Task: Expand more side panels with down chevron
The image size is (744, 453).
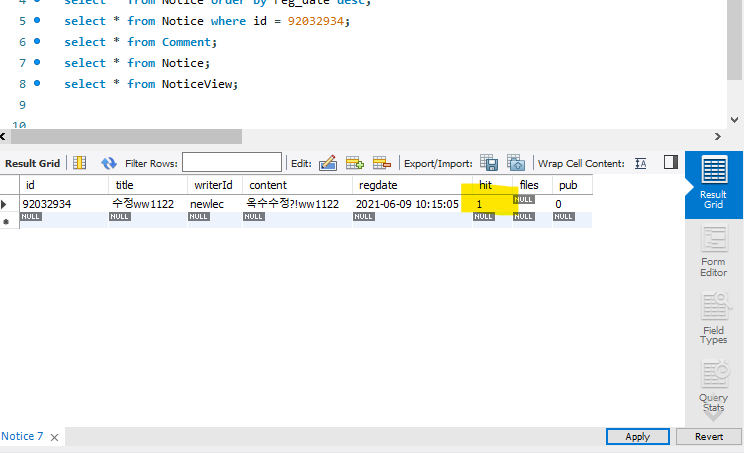Action: 713,416
